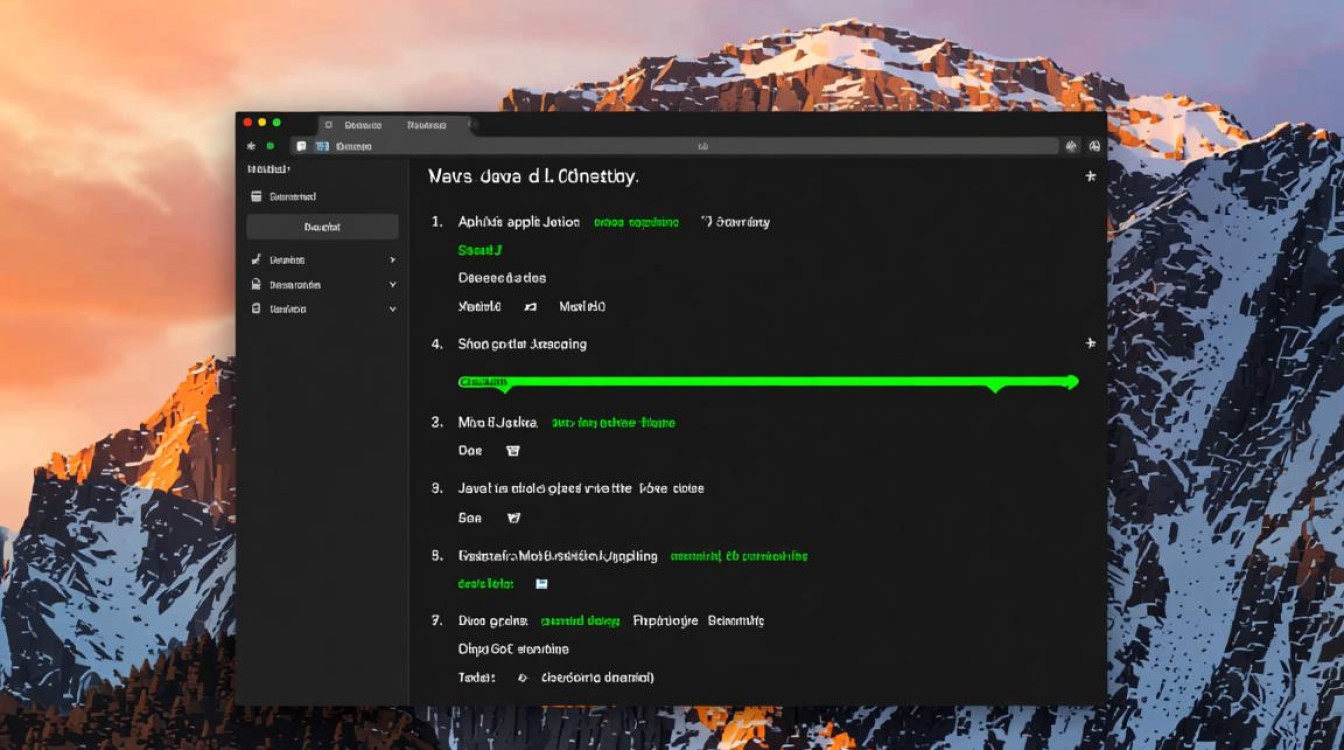This screenshot has height=750, width=1344.
Task: Click the white document icon in the address bar
Action: [x=301, y=146]
